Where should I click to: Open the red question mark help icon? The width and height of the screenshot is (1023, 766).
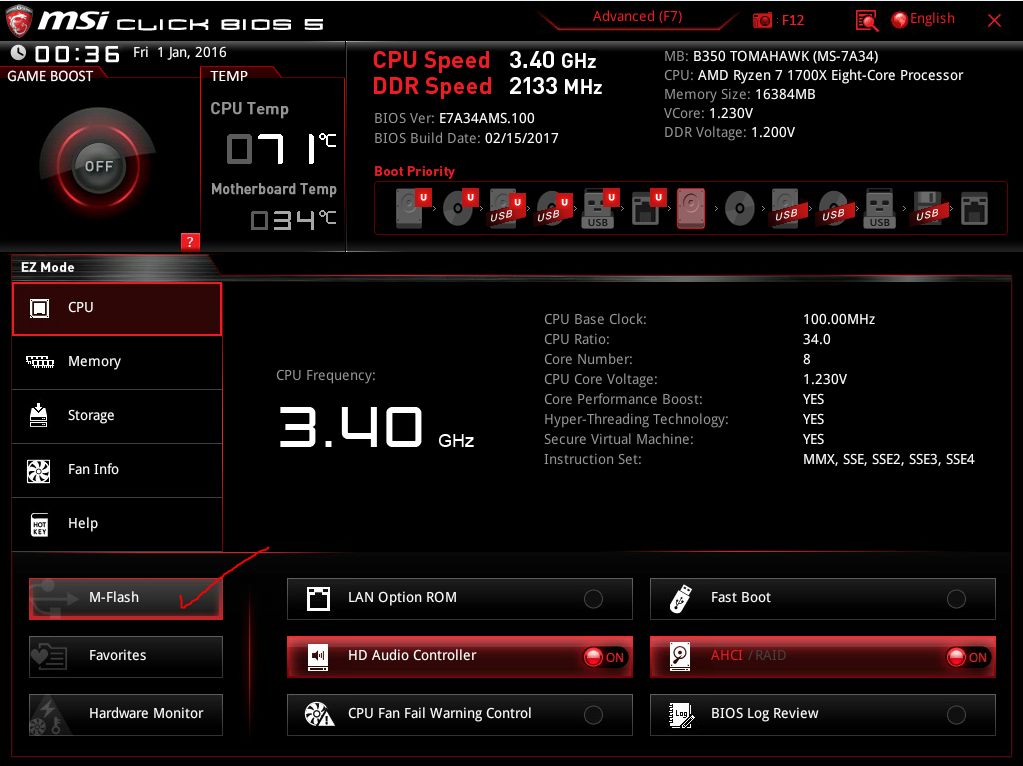point(190,242)
